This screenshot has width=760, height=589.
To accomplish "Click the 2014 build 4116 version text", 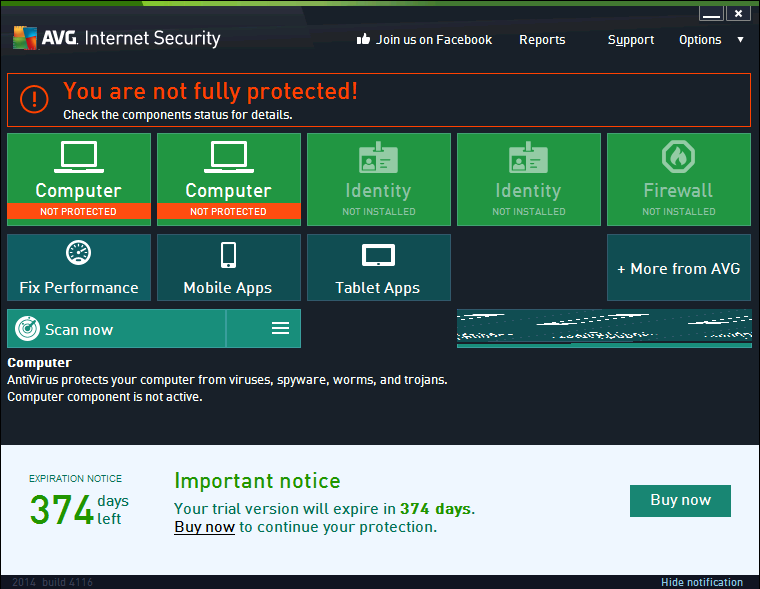I will point(52,582).
